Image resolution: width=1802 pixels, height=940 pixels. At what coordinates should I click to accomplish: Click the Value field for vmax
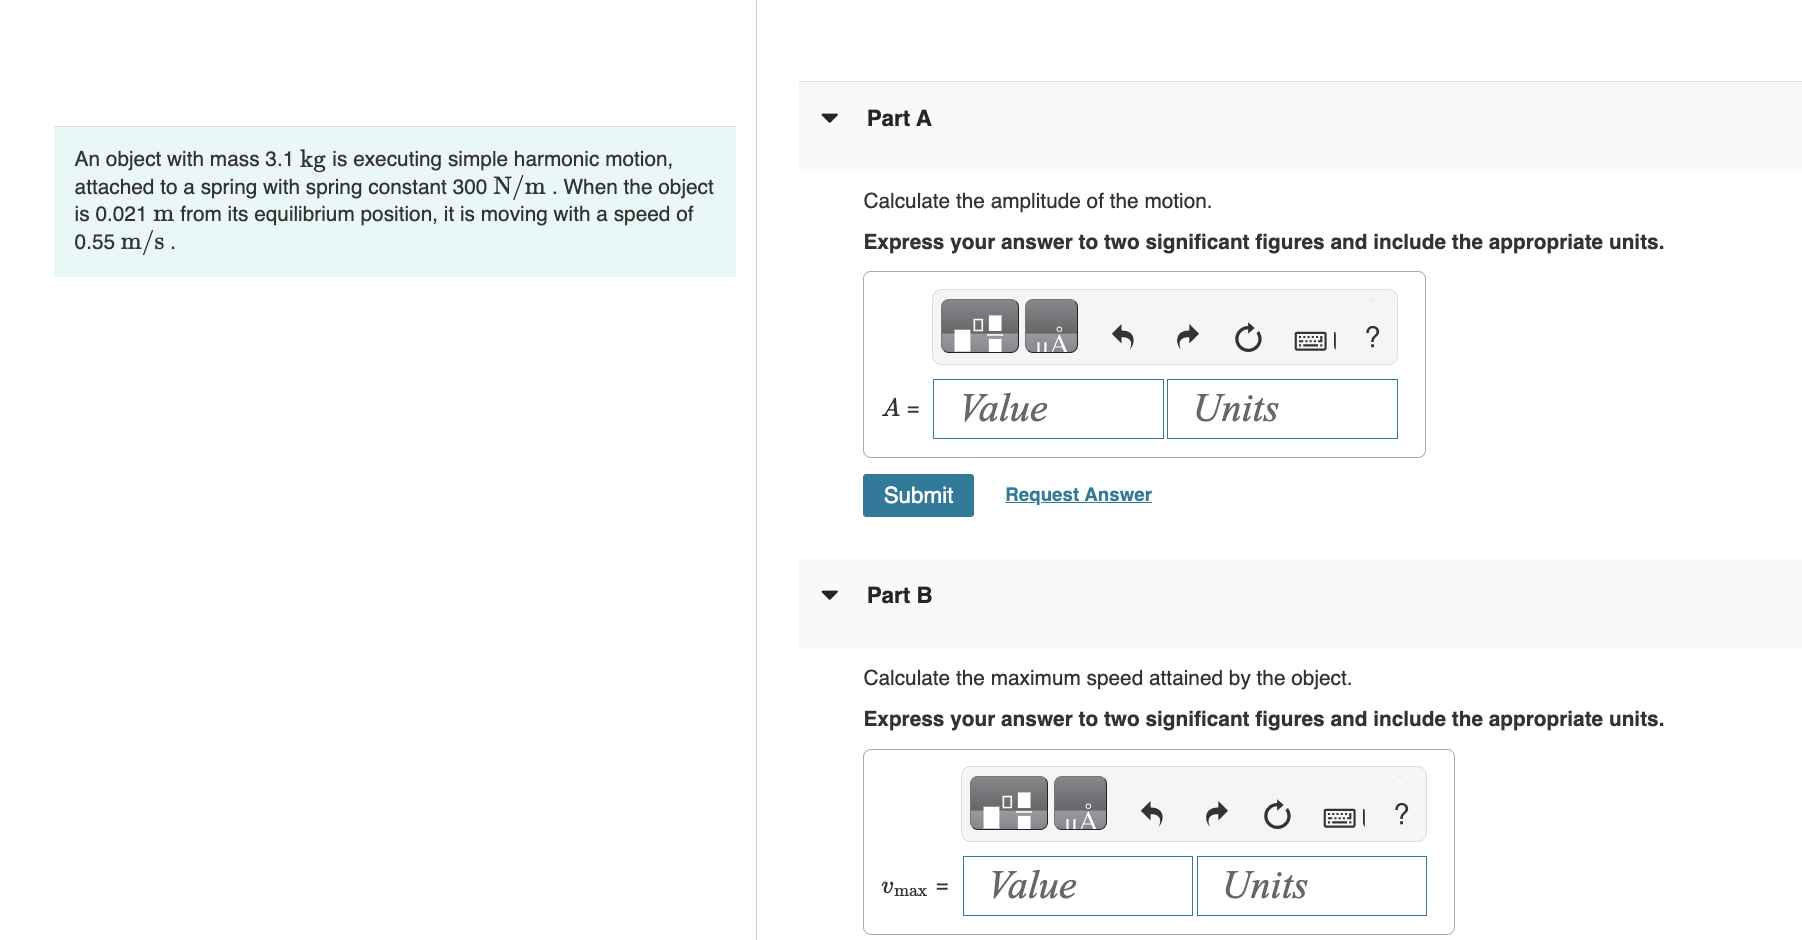(1076, 886)
